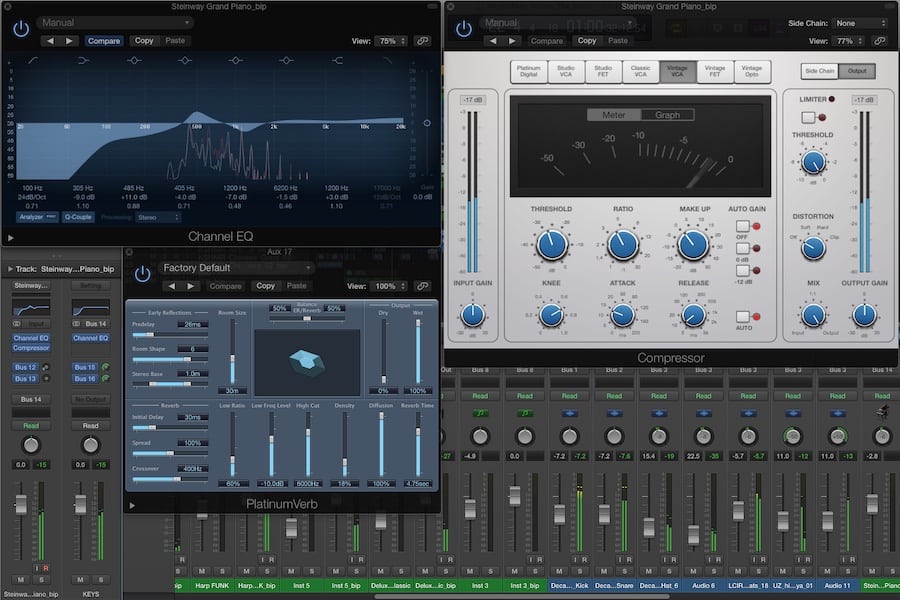
Task: Click the link icon in Compressor header
Action: click(879, 41)
